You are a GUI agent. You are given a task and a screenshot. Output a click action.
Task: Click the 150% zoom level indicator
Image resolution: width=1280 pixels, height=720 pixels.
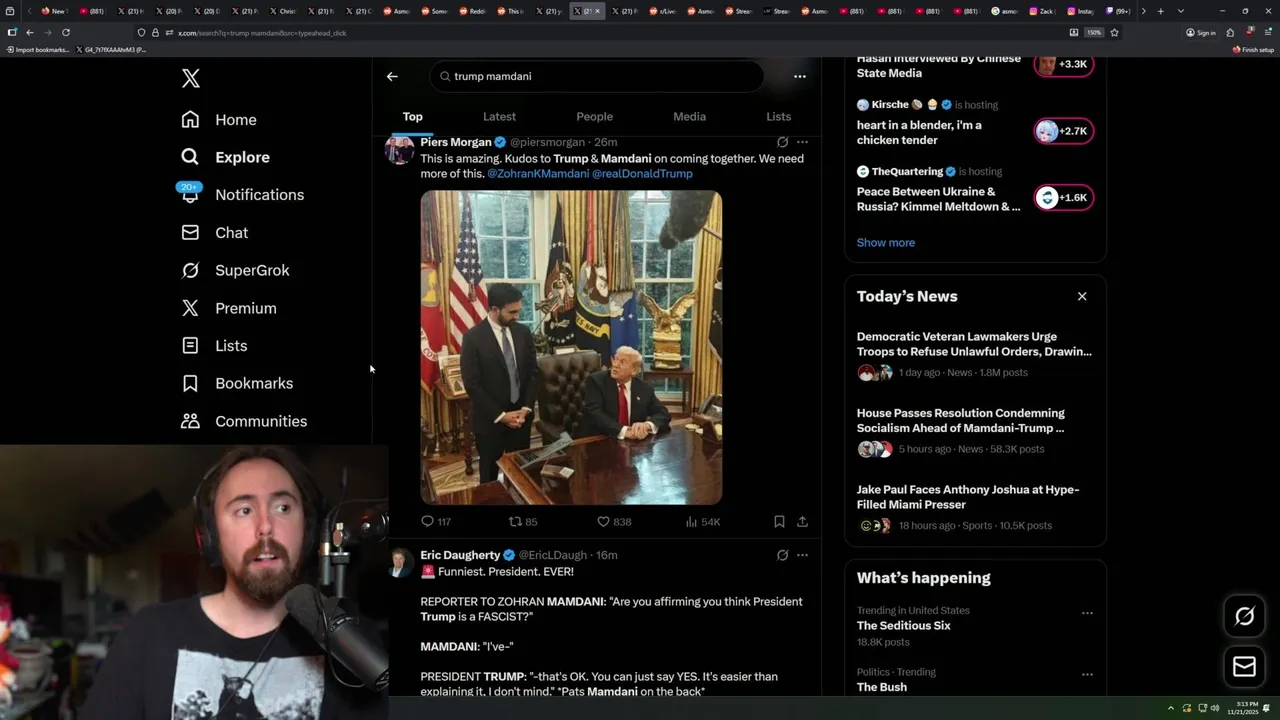pos(1094,33)
